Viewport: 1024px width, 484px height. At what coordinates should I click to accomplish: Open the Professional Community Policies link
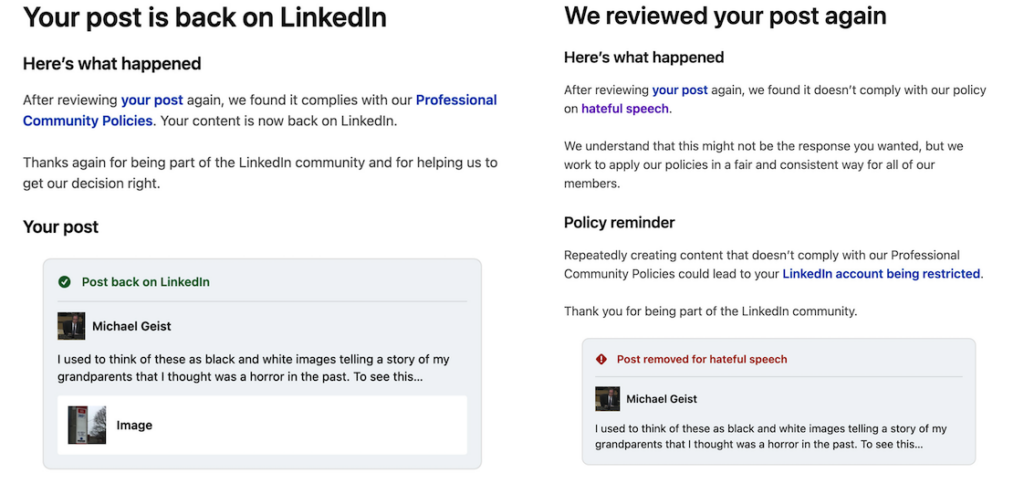click(260, 111)
